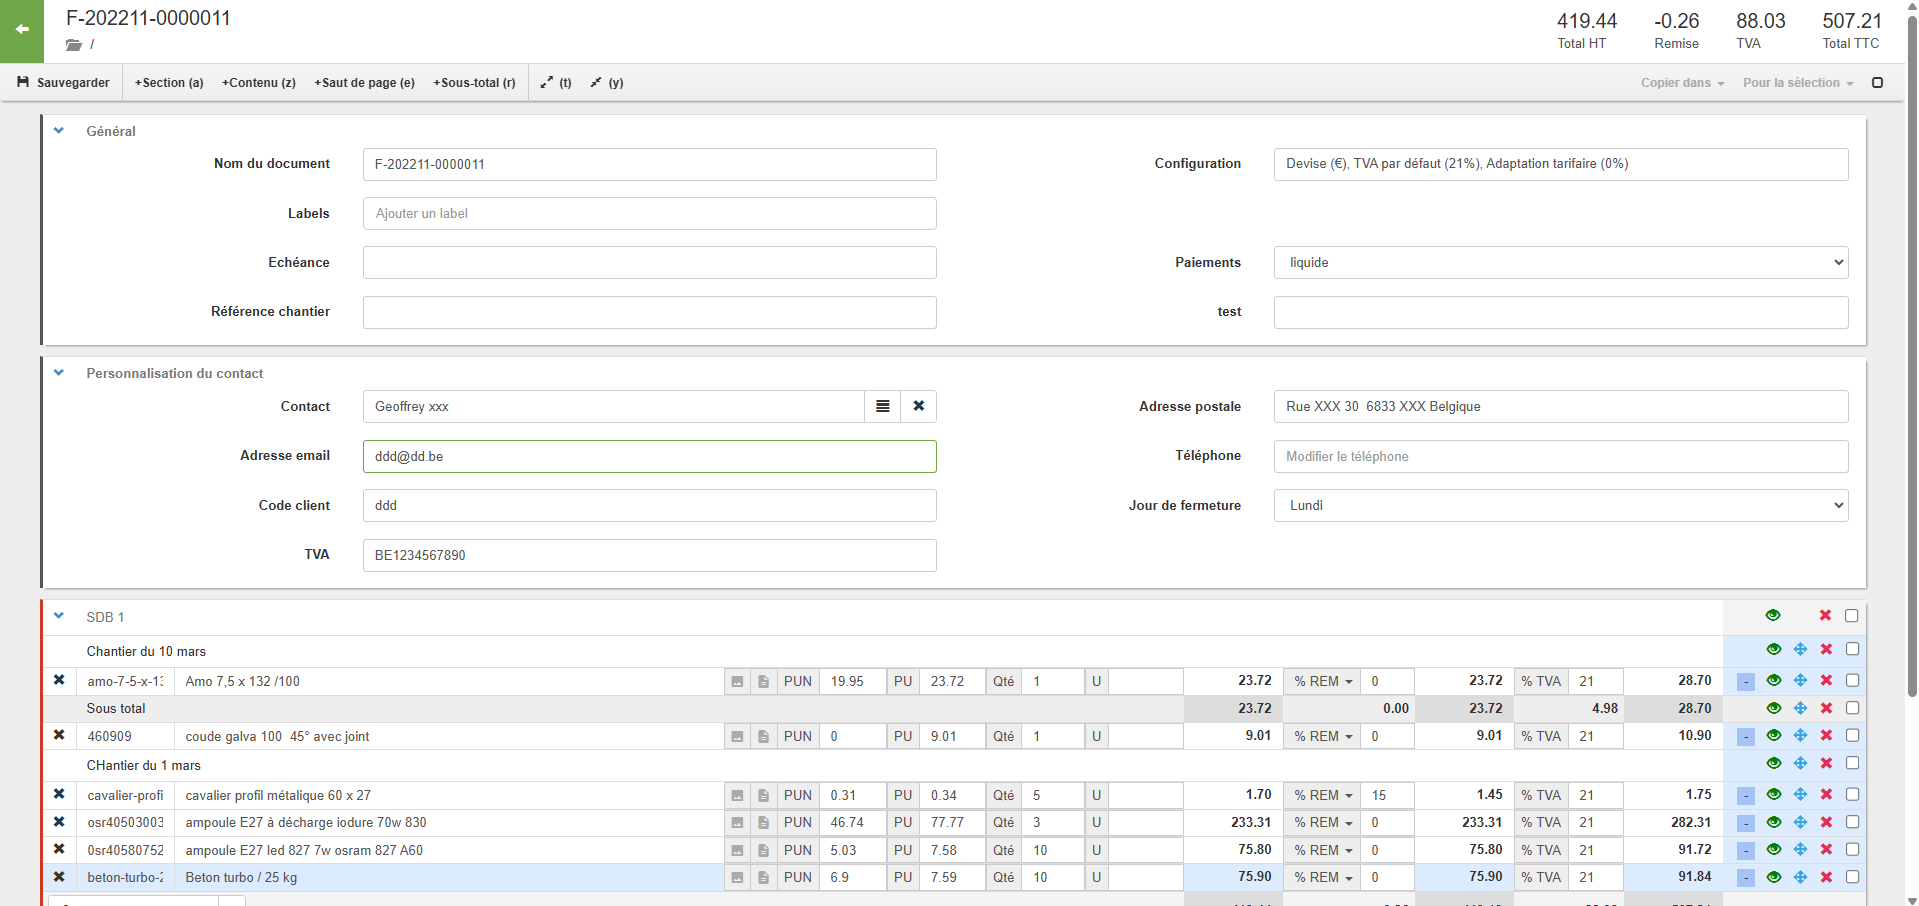Viewport: 1919px width, 906px height.
Task: Tick the checkbox on the Beton turbo row
Action: tap(1852, 877)
